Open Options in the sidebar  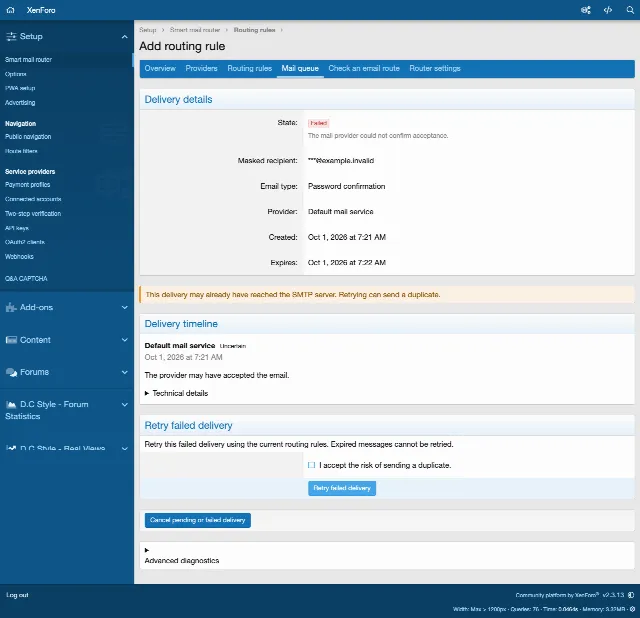point(16,74)
